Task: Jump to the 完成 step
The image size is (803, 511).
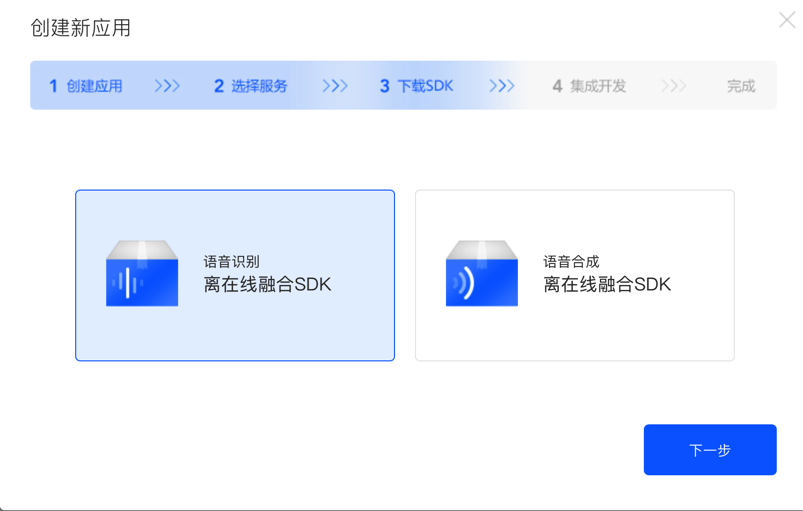Action: [741, 86]
